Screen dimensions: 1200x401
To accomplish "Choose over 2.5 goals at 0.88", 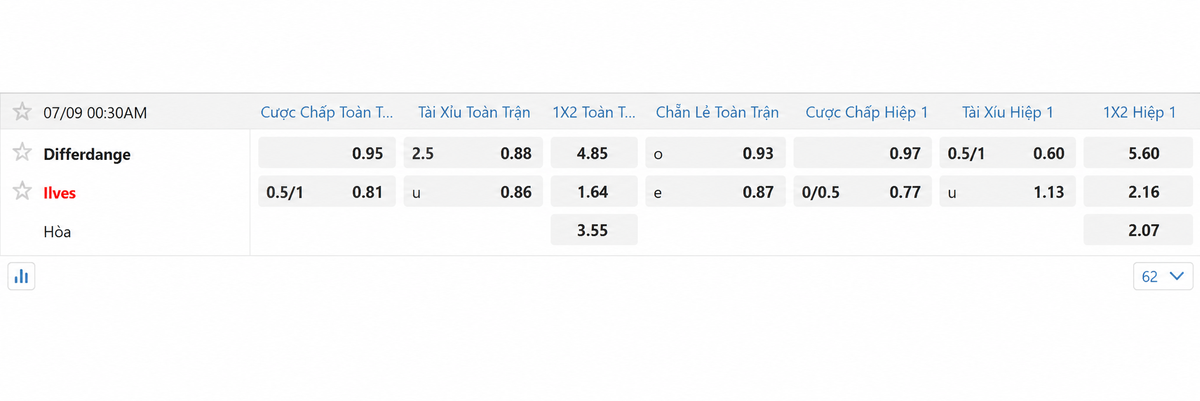I will 474,154.
